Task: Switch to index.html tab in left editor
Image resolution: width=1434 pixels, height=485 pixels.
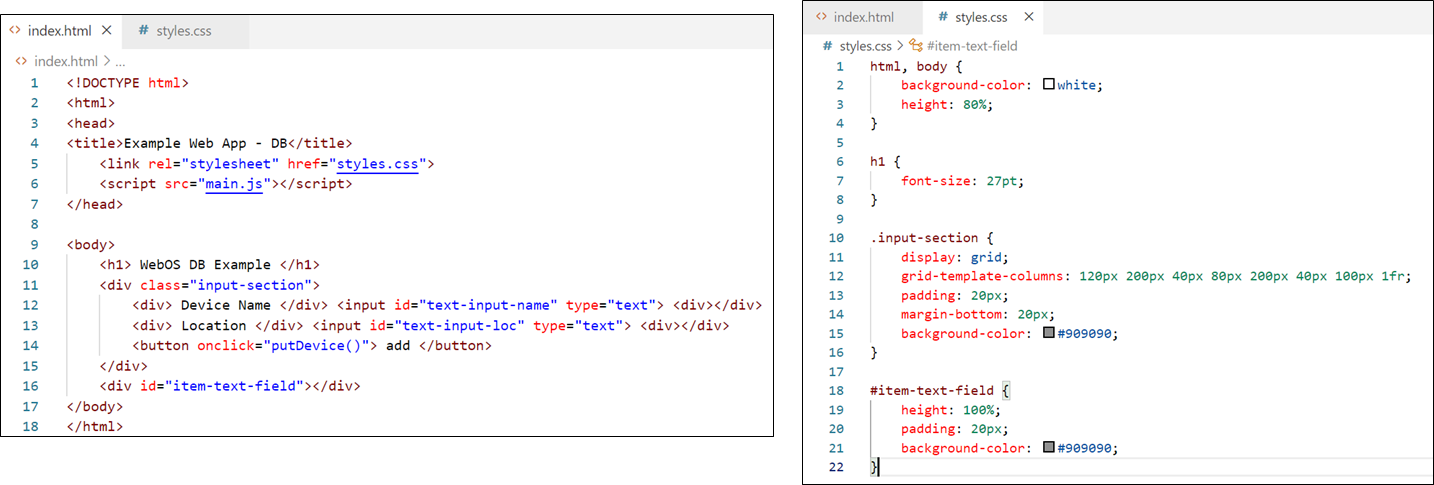Action: 61,30
